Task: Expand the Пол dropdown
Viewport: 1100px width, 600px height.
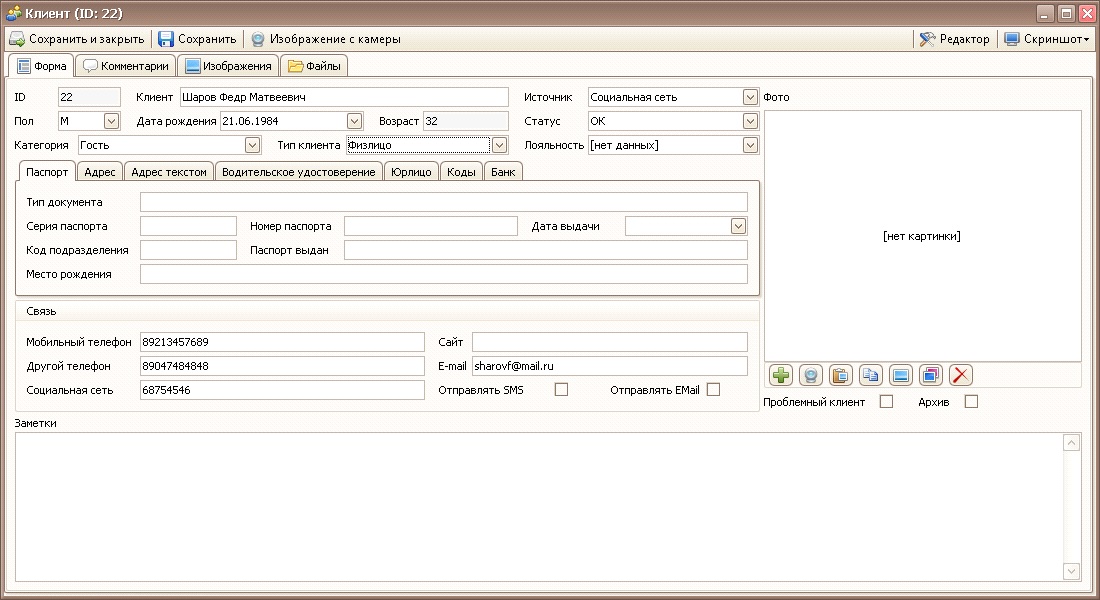Action: coord(112,121)
